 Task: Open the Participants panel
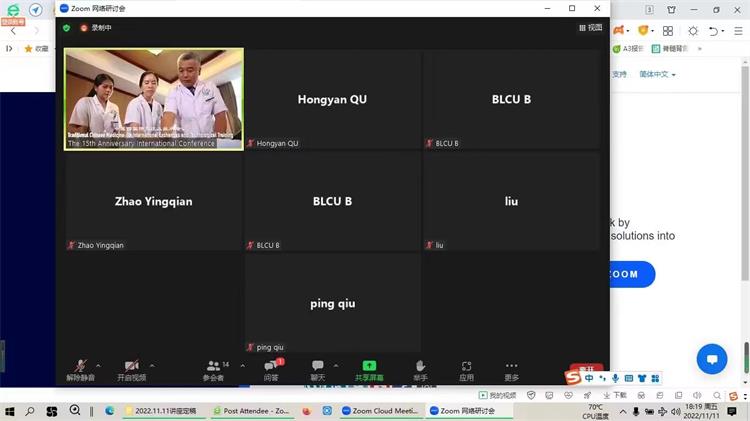click(x=213, y=370)
